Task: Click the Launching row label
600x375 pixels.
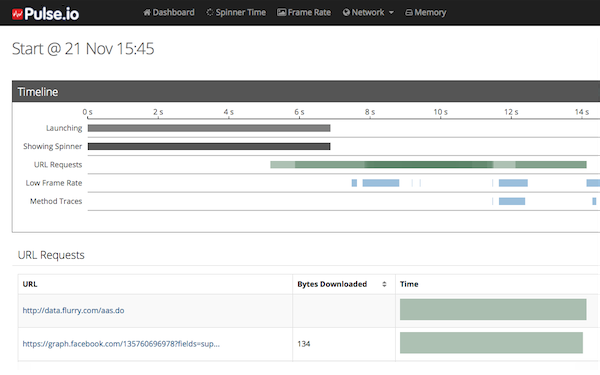Action: [x=64, y=128]
